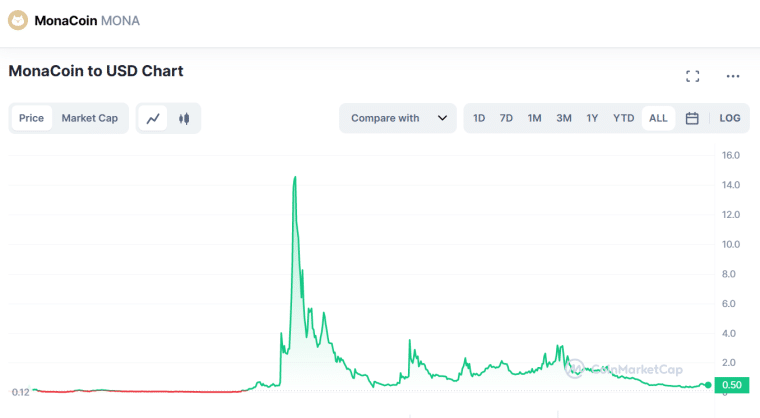Set chart range to 1Y

(592, 118)
